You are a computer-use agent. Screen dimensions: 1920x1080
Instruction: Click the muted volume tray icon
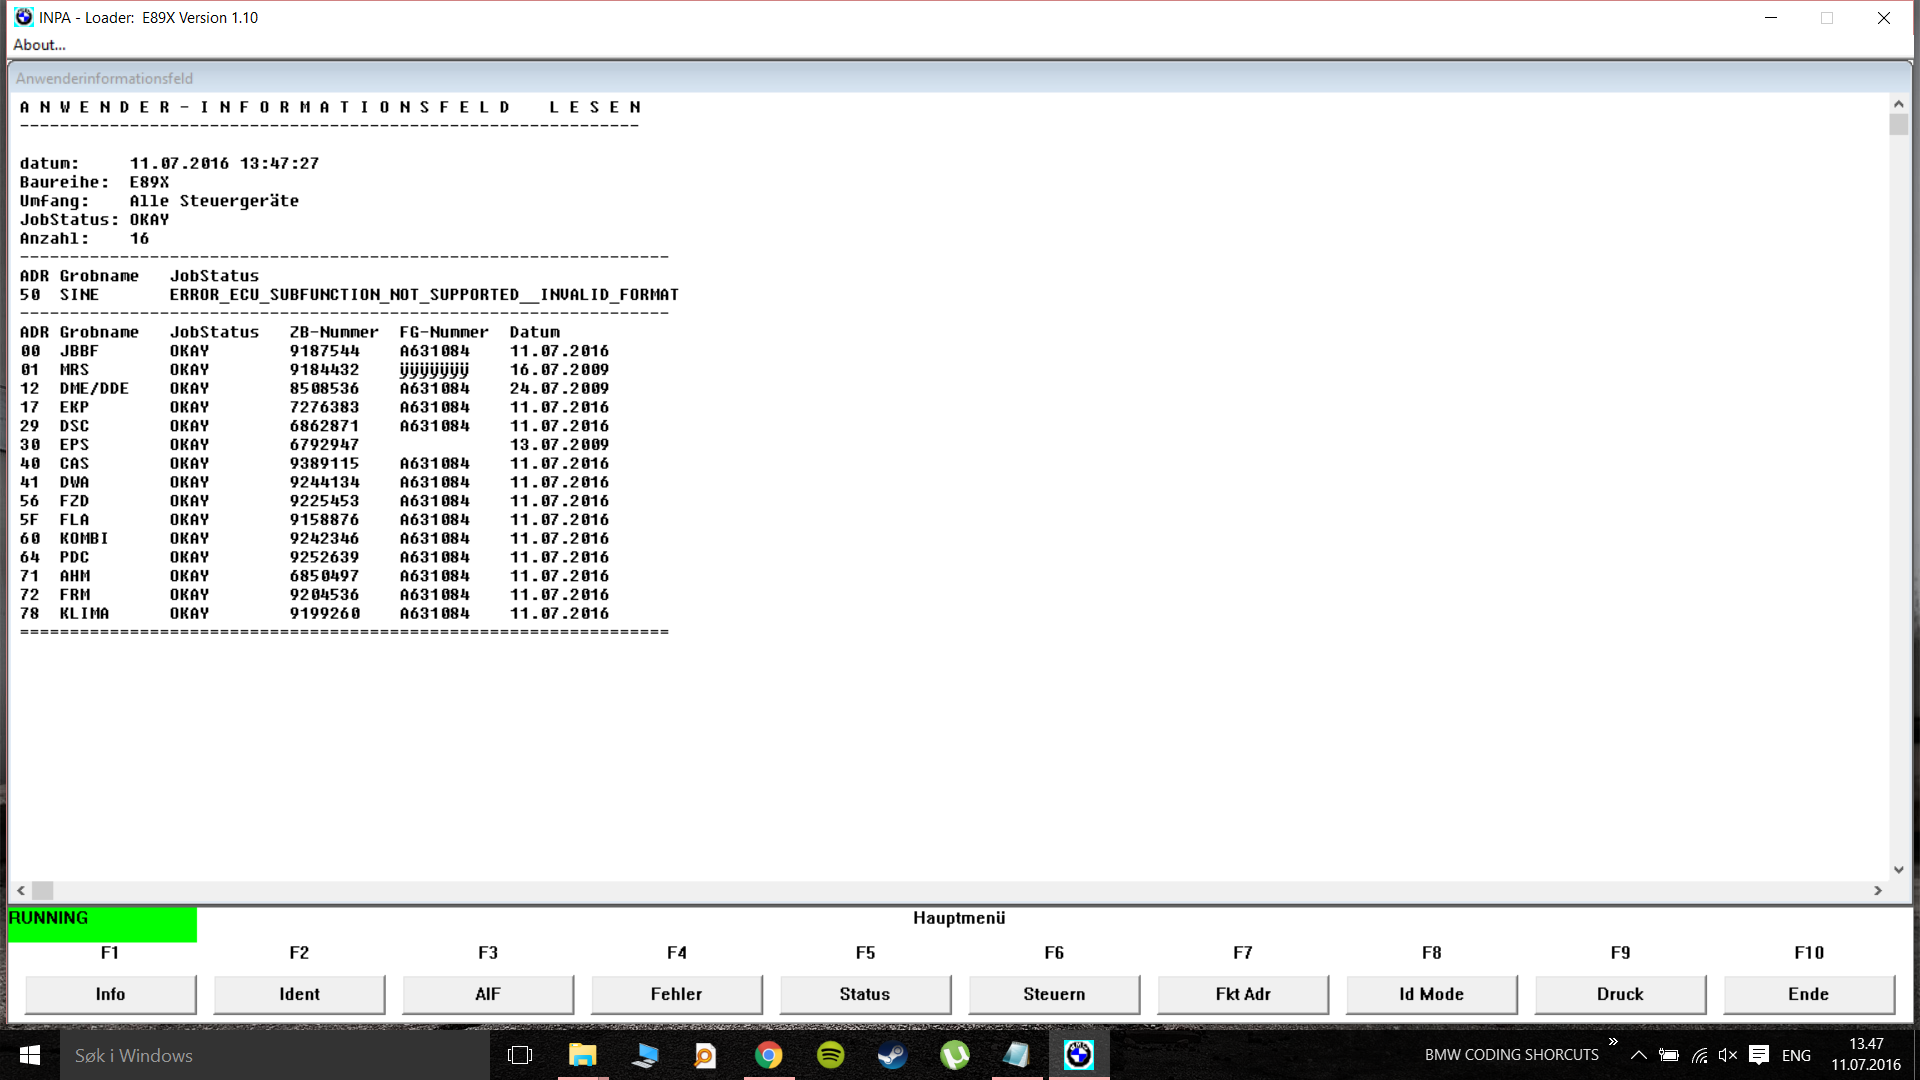pyautogui.click(x=1728, y=1055)
